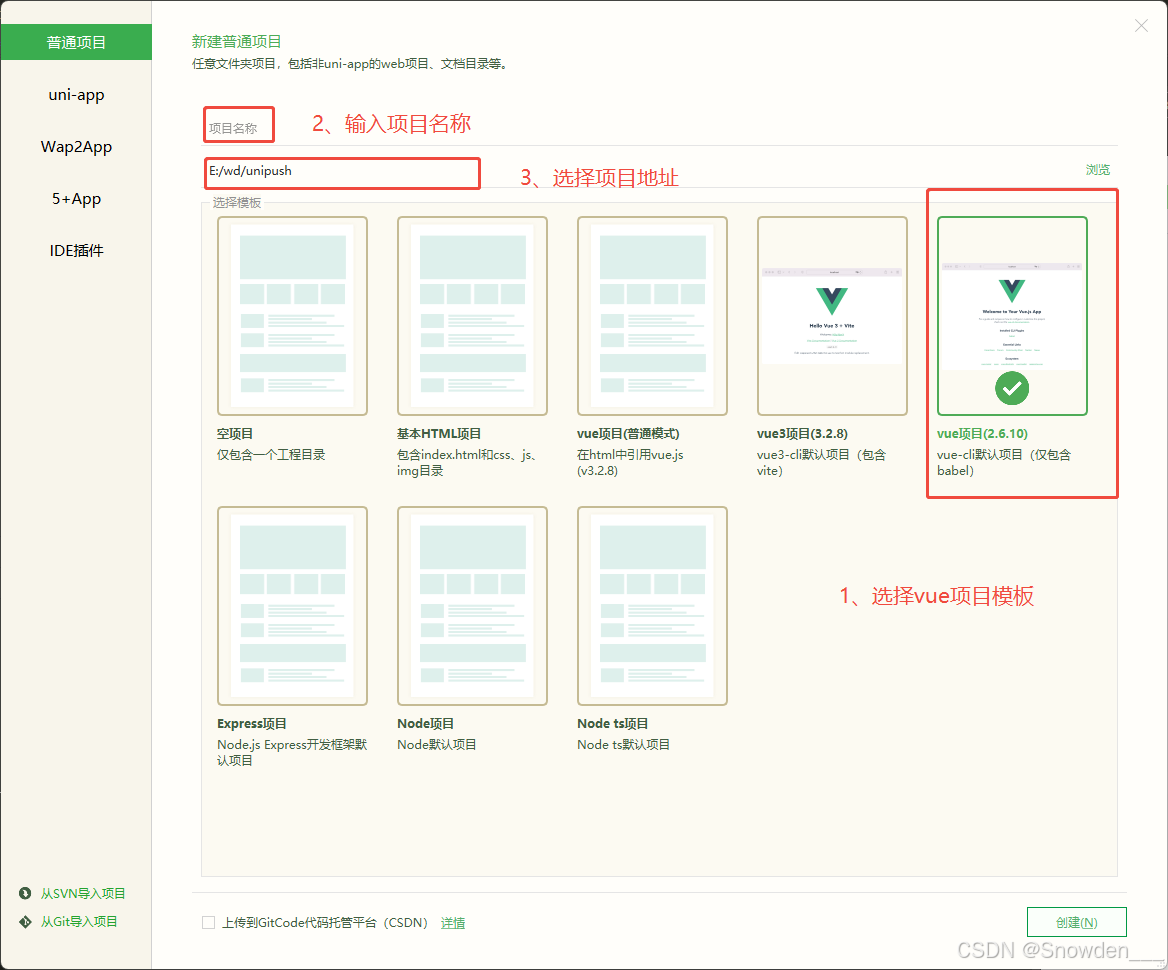Screen dimensions: 1168x970
Task: Select the 基本HTML项目 template thumbnail
Action: tap(472, 316)
